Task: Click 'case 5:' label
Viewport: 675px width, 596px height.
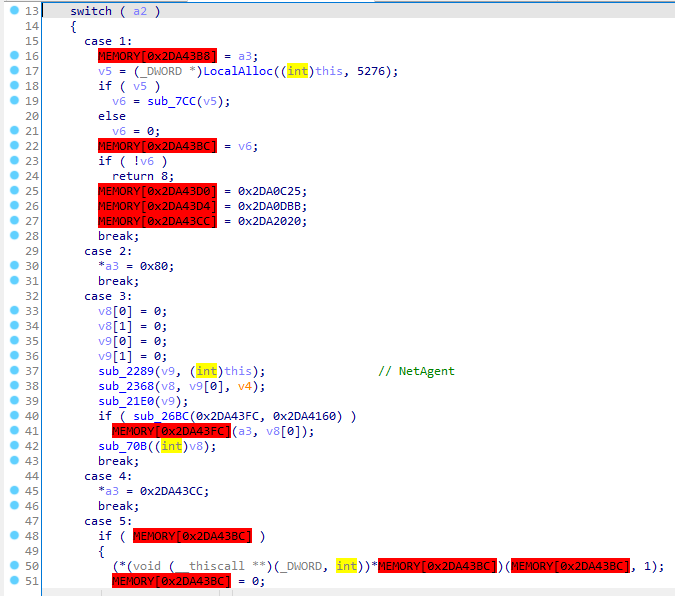Action: tap(108, 521)
